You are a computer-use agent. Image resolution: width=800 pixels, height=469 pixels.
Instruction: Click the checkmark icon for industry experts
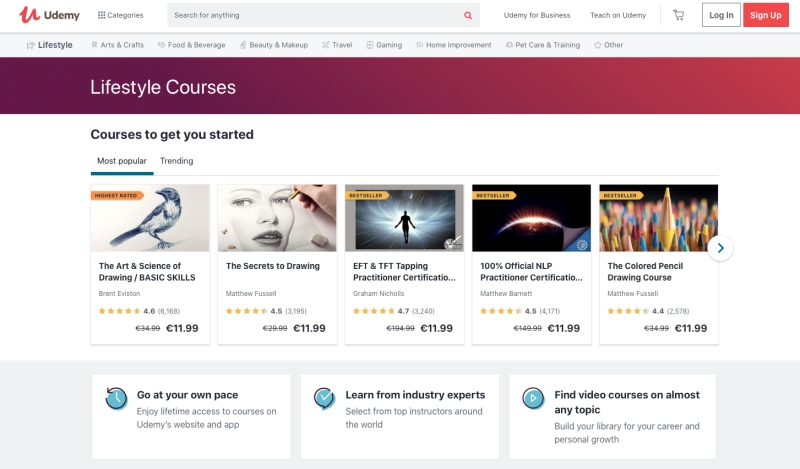324,399
